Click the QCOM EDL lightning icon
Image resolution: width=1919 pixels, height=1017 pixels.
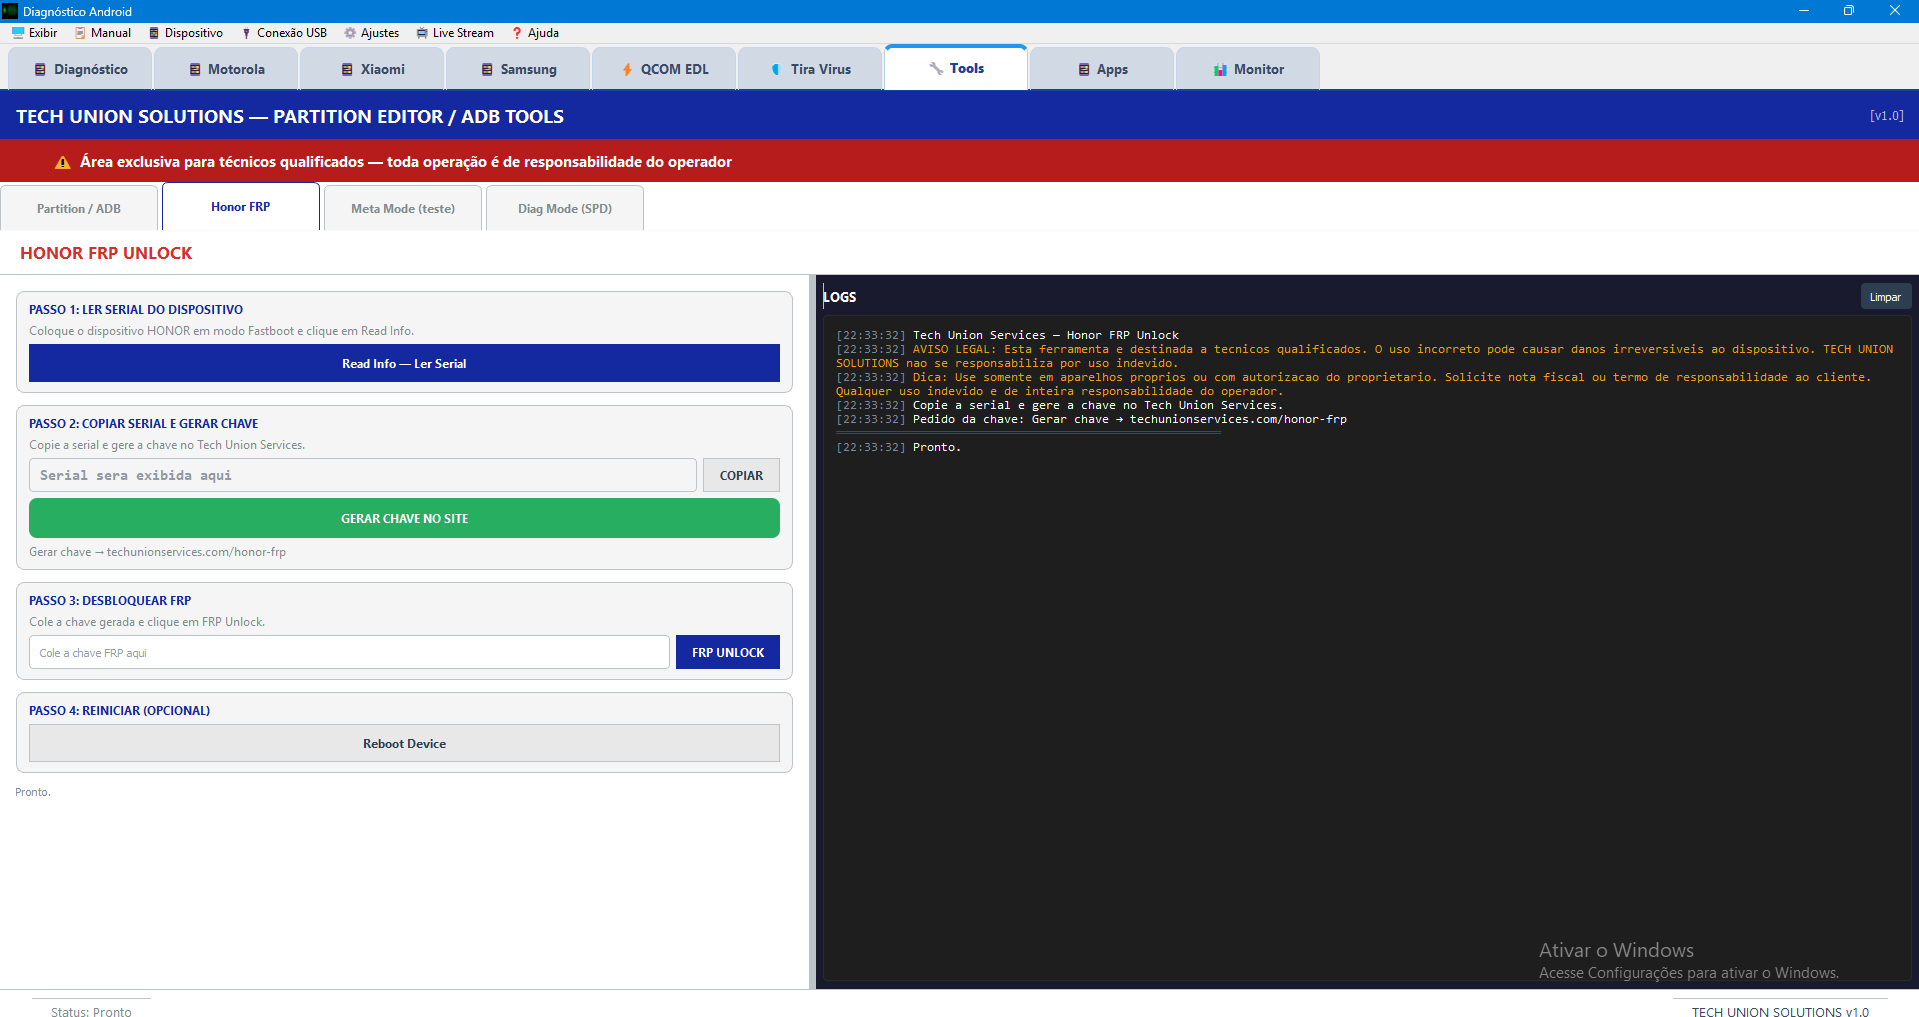click(x=627, y=70)
